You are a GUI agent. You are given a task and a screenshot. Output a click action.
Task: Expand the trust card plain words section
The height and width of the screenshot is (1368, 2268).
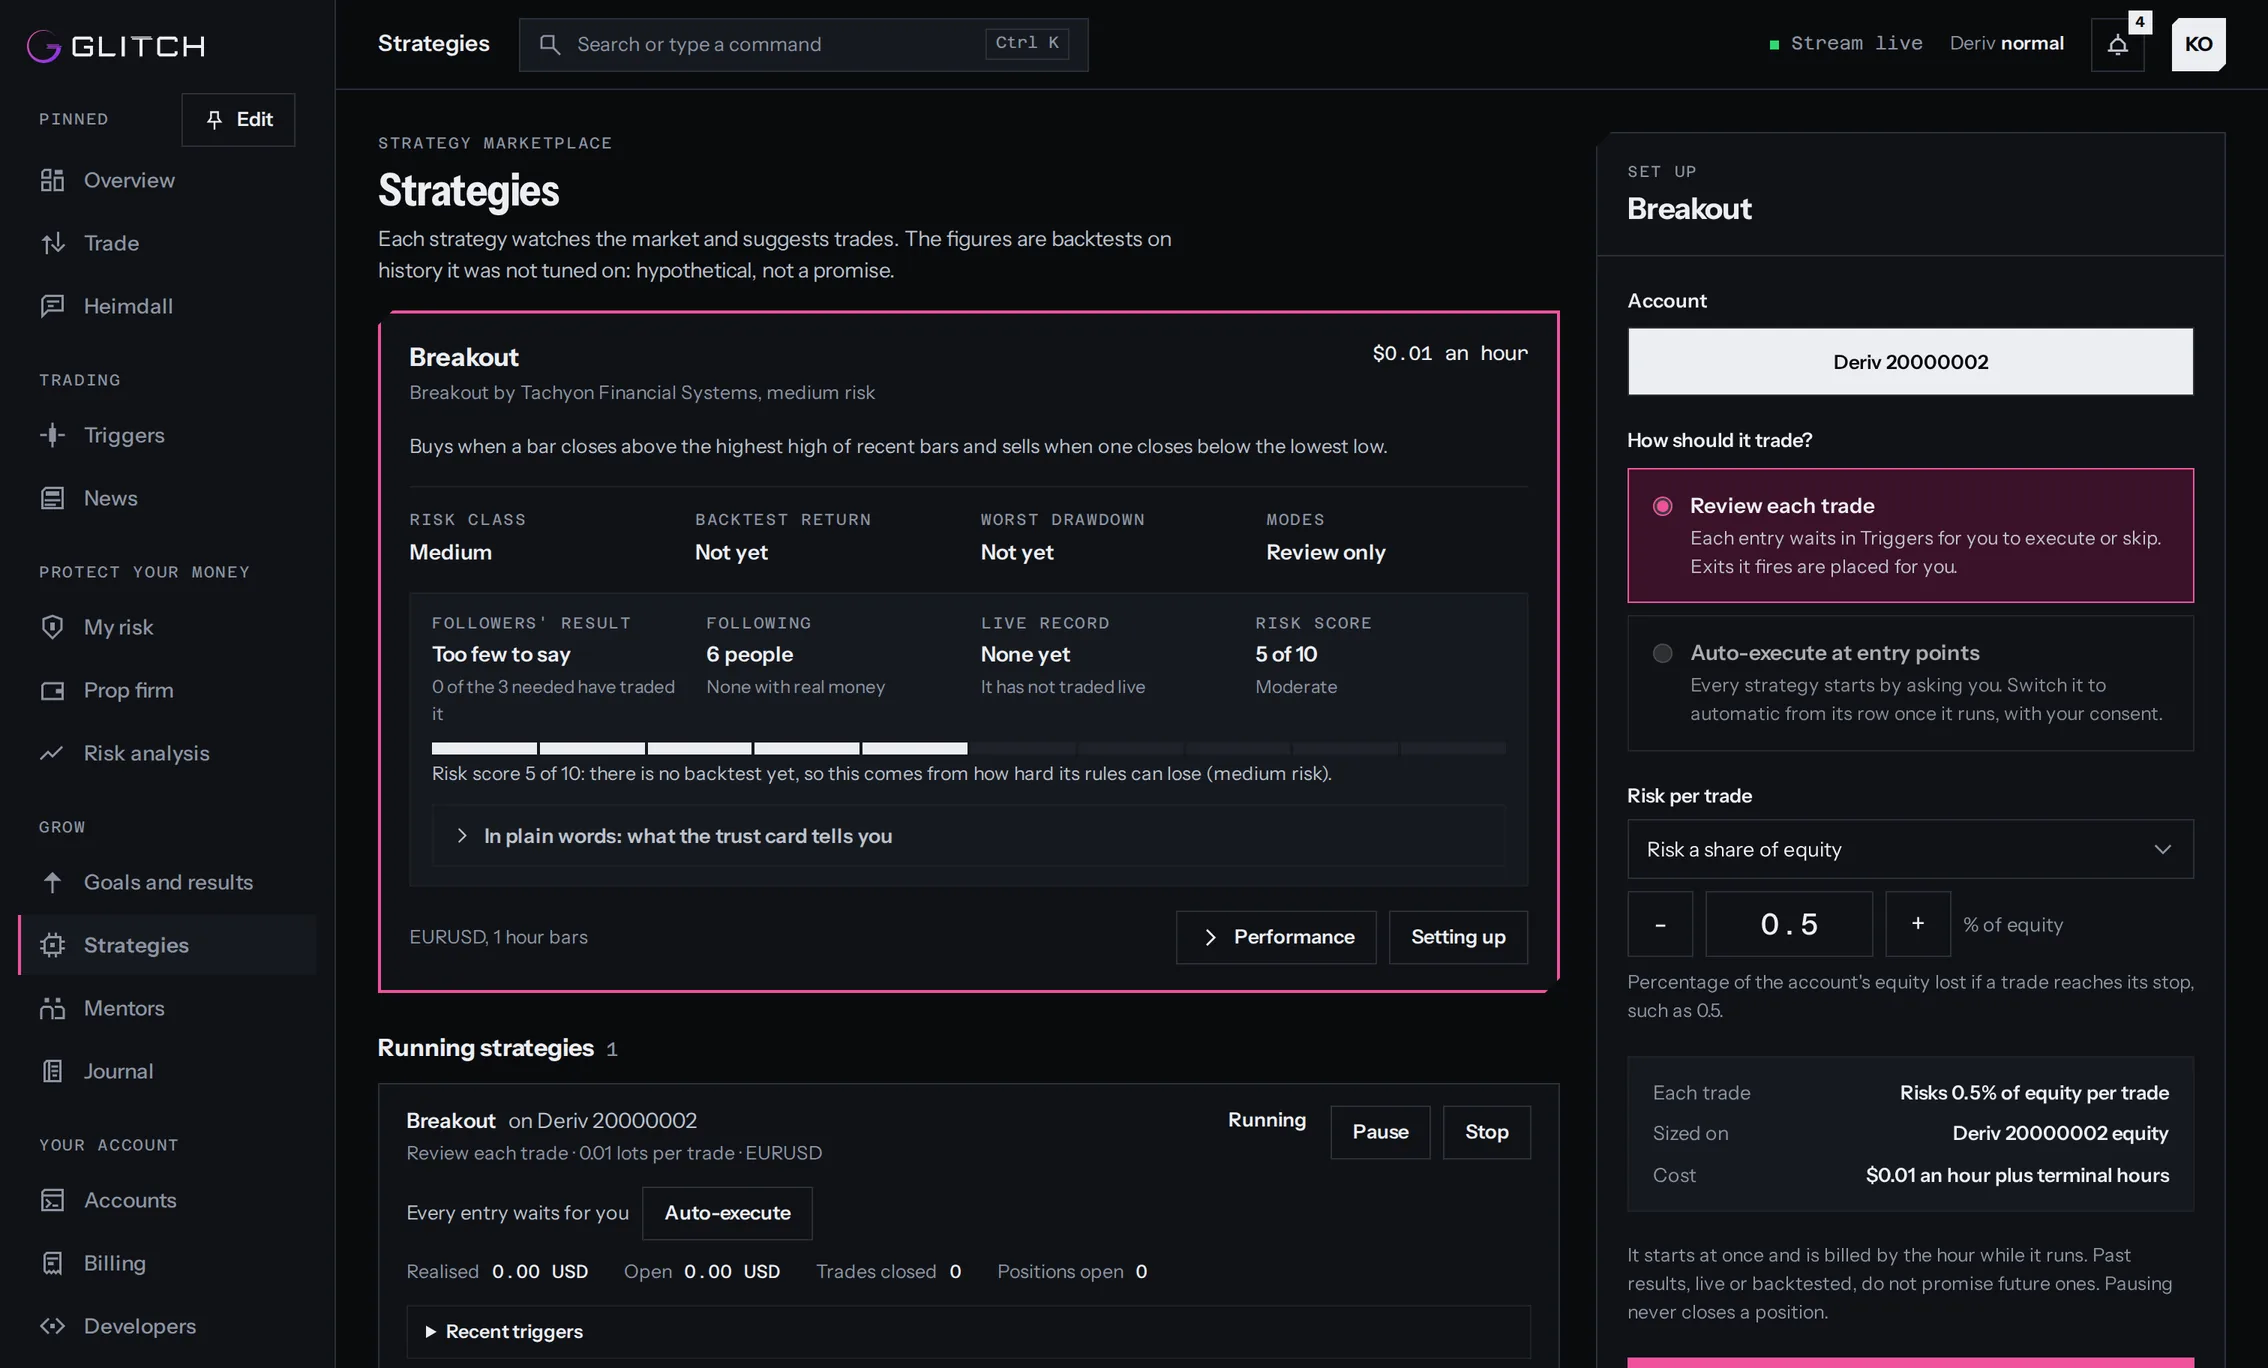pos(968,836)
